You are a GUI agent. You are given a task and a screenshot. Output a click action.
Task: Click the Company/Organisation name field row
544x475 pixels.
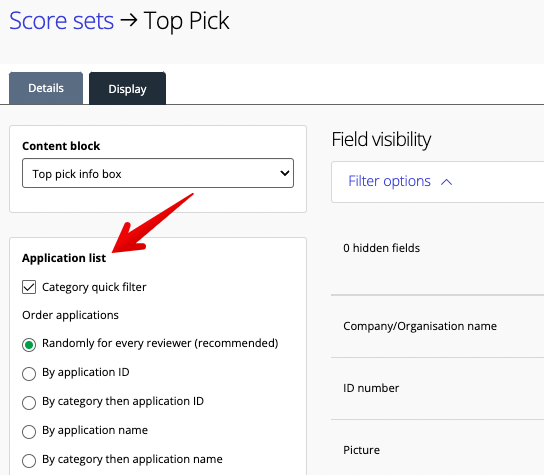(x=437, y=326)
